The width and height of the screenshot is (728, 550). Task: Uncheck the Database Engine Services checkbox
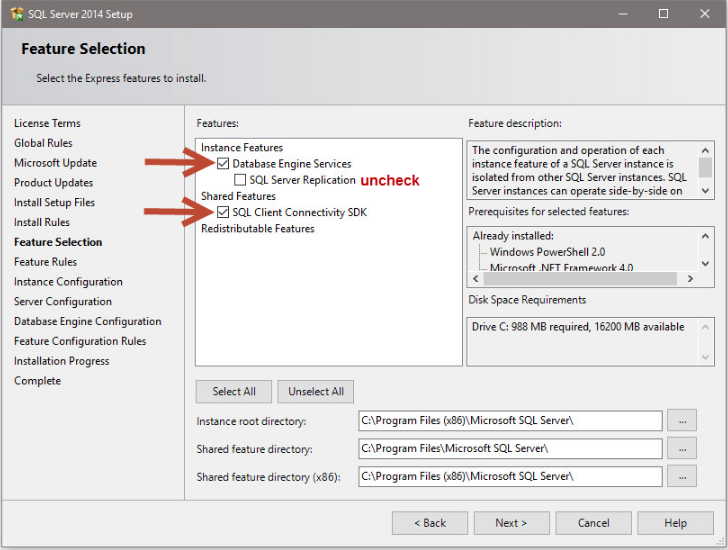(x=223, y=164)
